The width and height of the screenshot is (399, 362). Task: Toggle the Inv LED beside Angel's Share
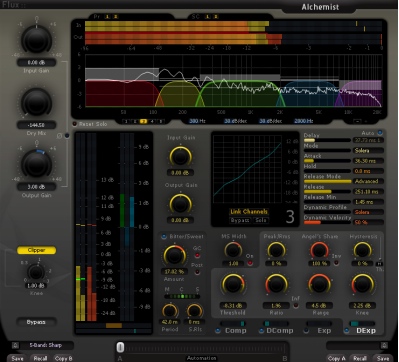(x=336, y=263)
